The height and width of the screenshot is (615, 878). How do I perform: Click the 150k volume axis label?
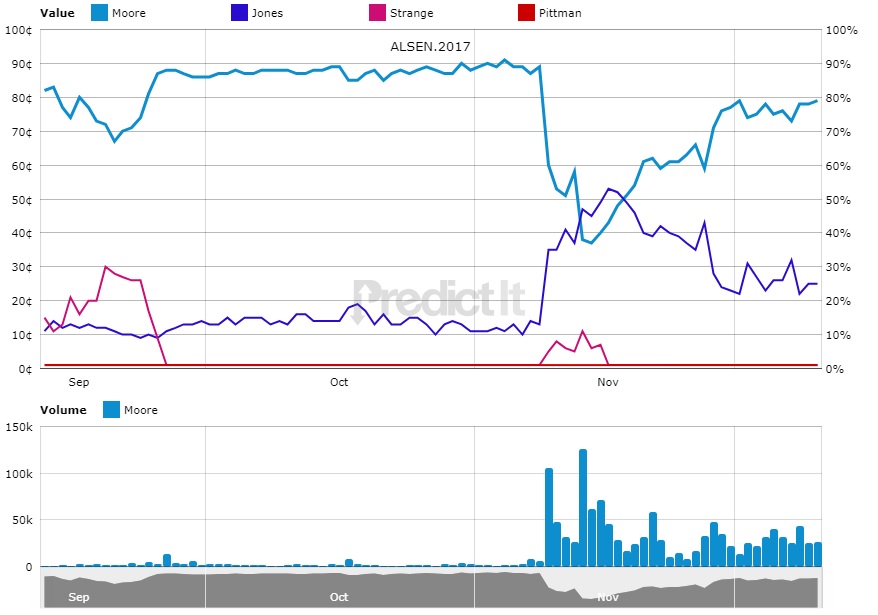coord(19,427)
